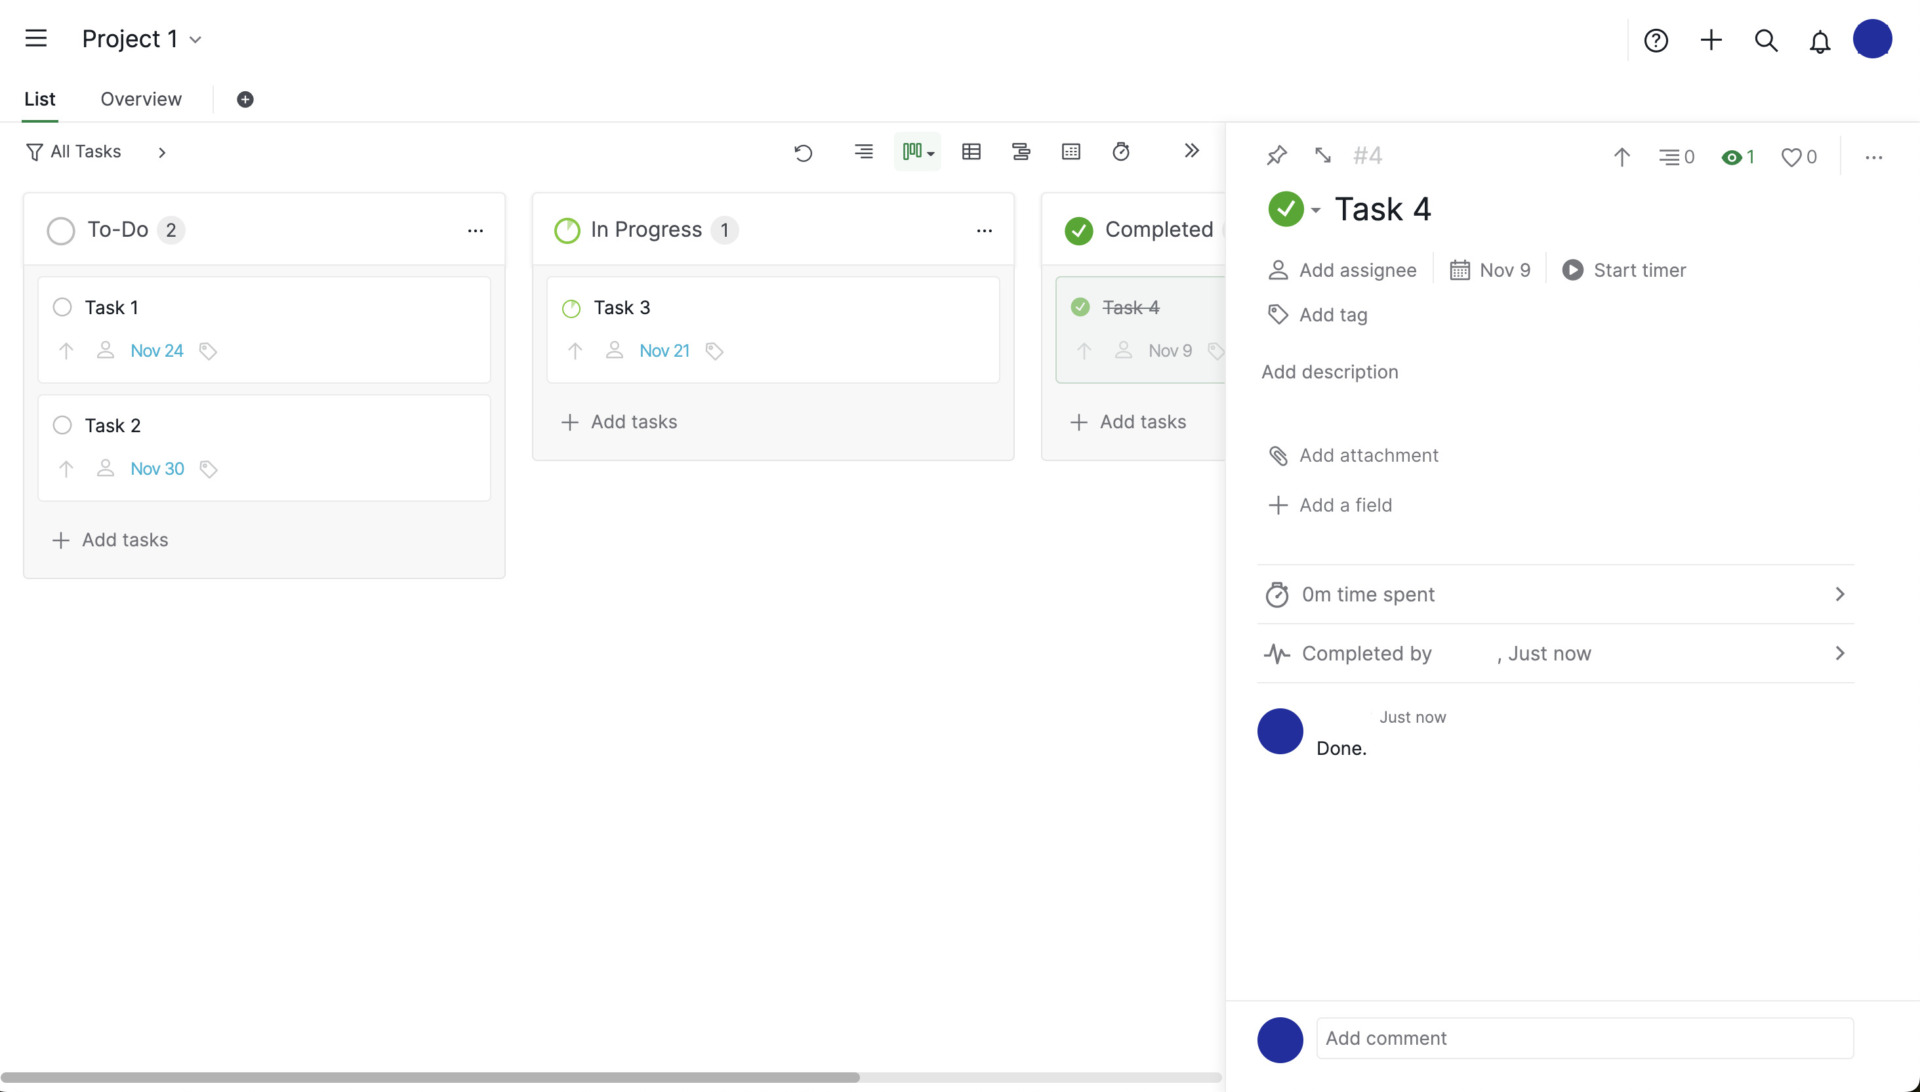Image resolution: width=1920 pixels, height=1092 pixels.
Task: Open calendar view icon
Action: click(x=1071, y=152)
